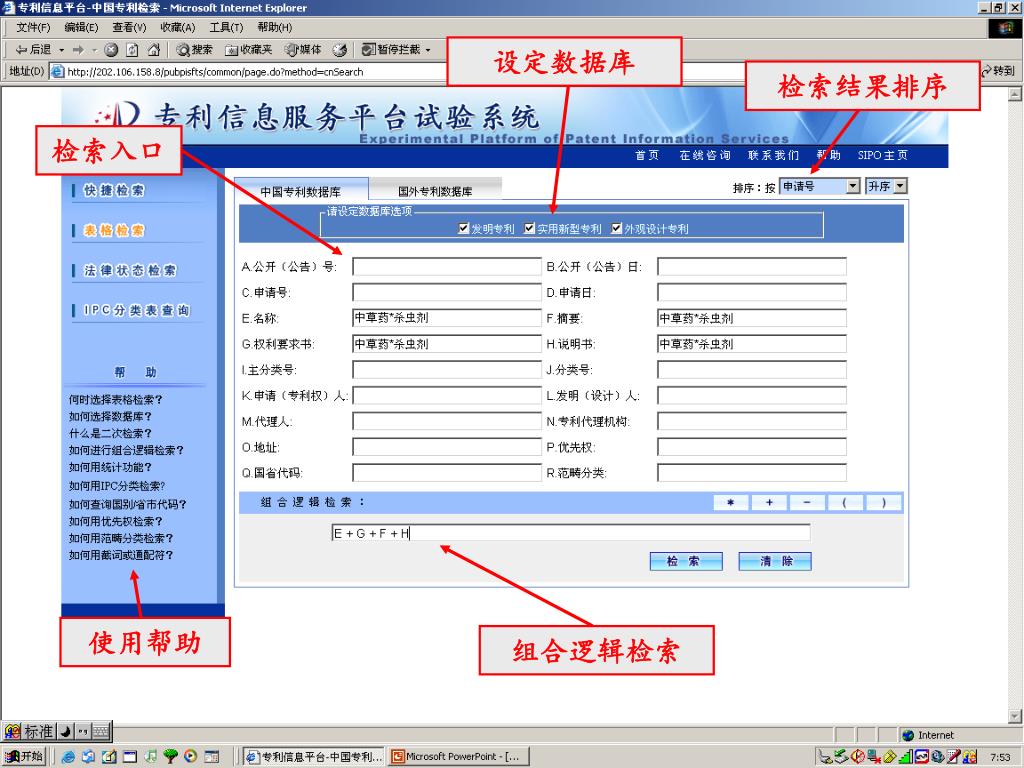Open the 收藏夹 favorites toolbar button
The width and height of the screenshot is (1024, 768).
[249, 50]
